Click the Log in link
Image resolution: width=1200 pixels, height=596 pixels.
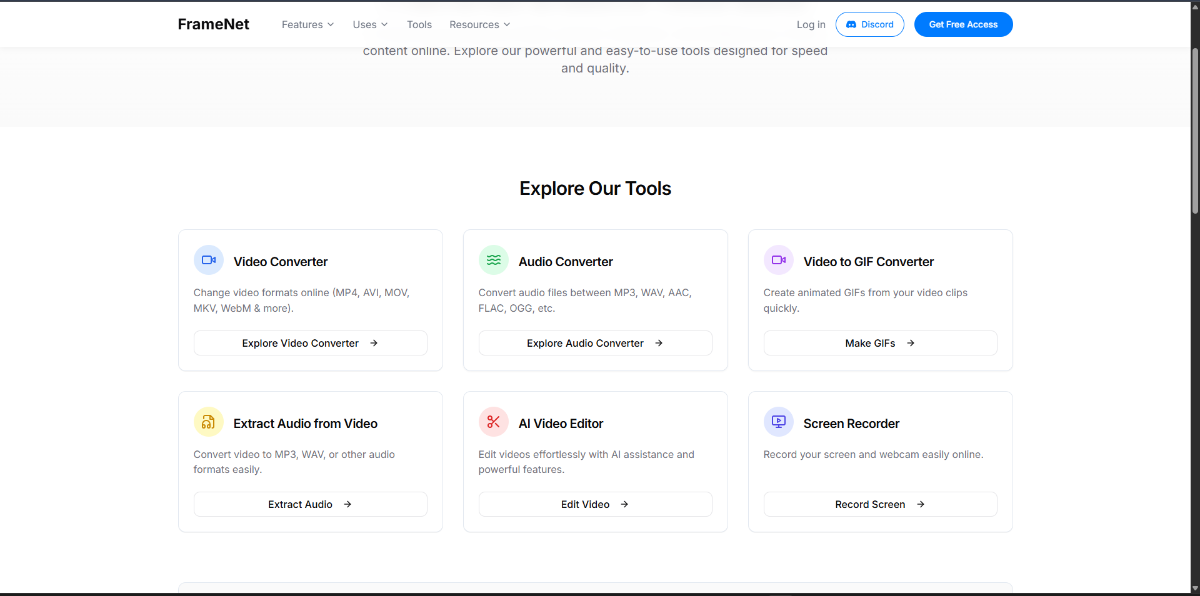[x=811, y=24]
